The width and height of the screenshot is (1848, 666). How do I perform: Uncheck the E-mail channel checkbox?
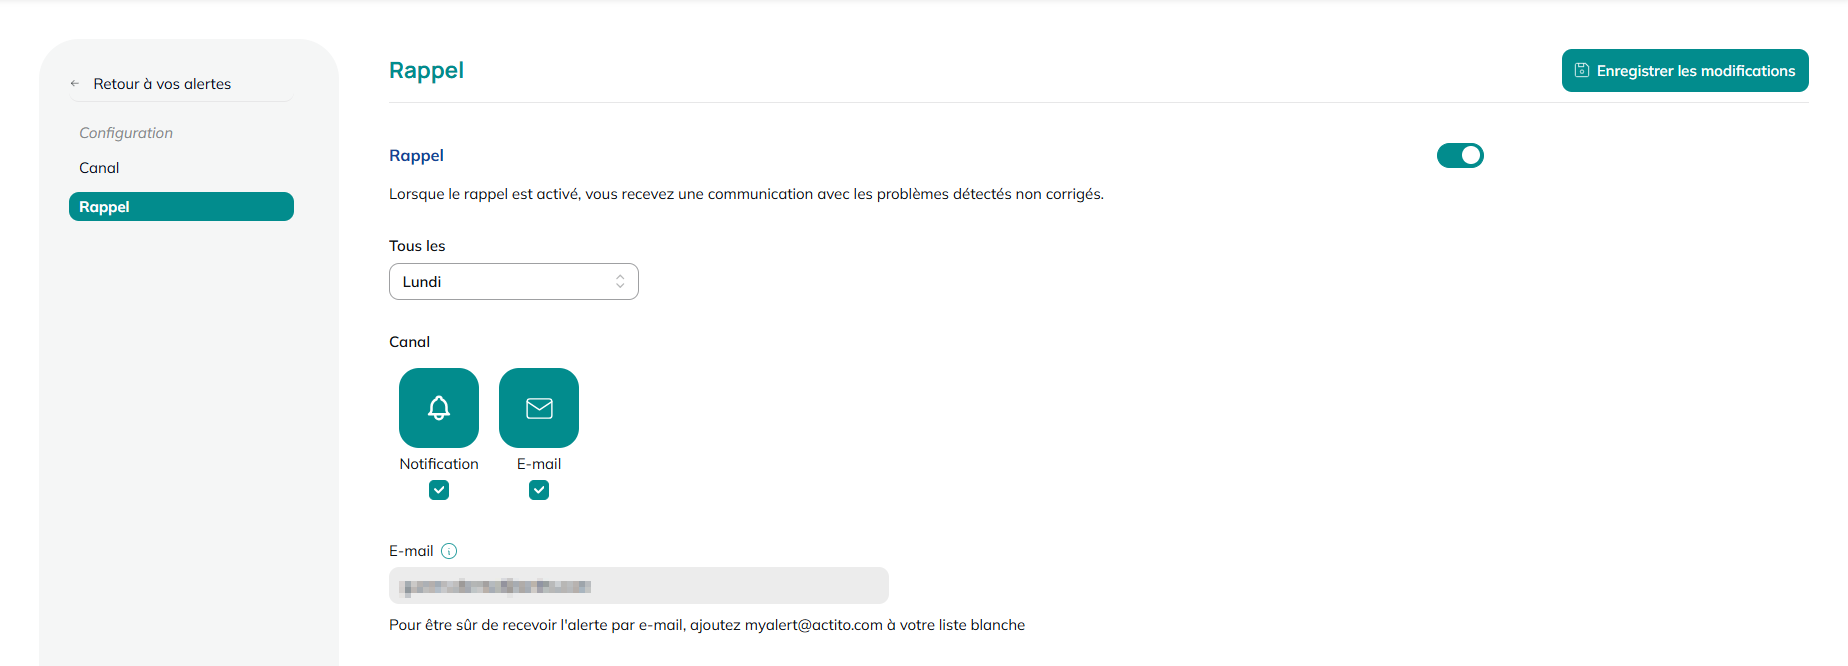click(539, 490)
